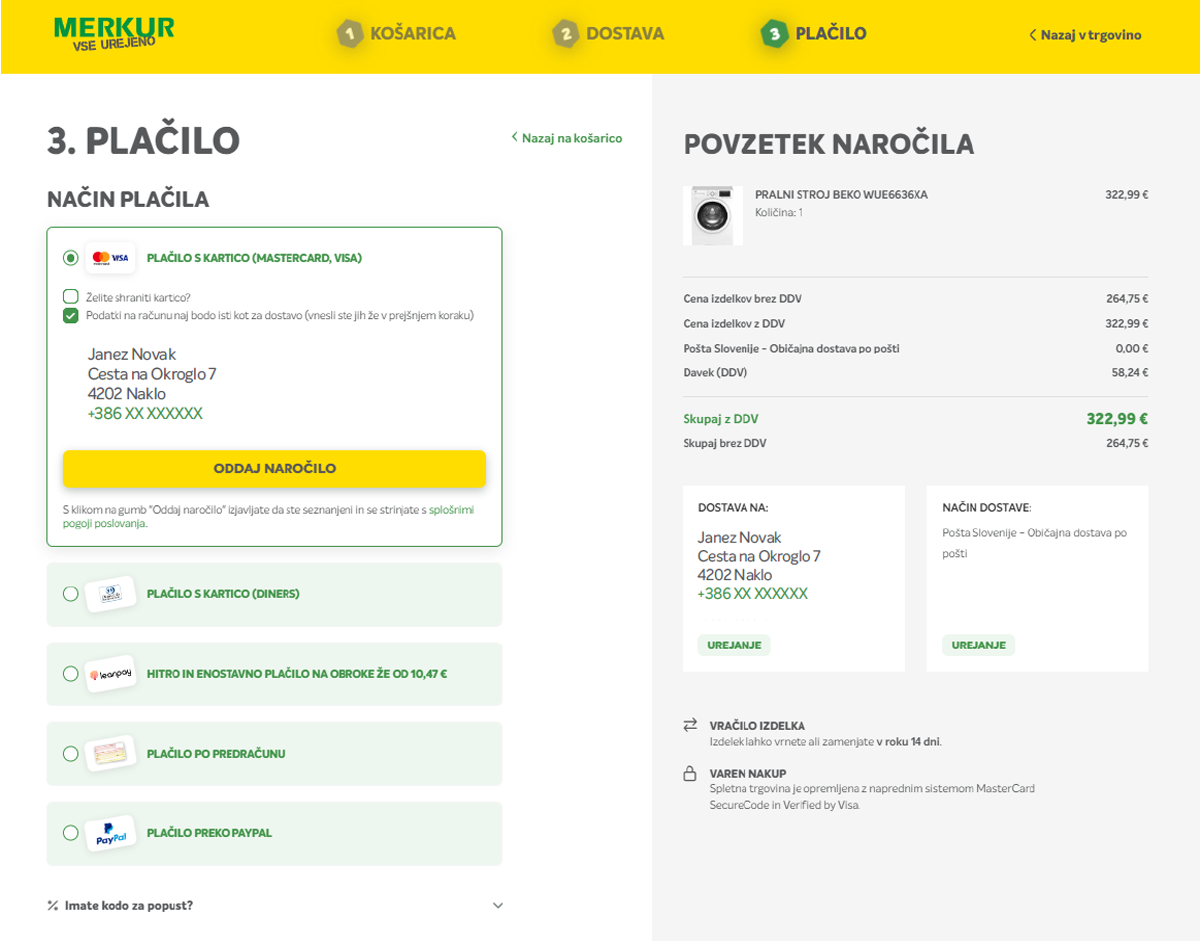Click the Leanpay logo icon
Screen dimensions: 1200x942
110,674
